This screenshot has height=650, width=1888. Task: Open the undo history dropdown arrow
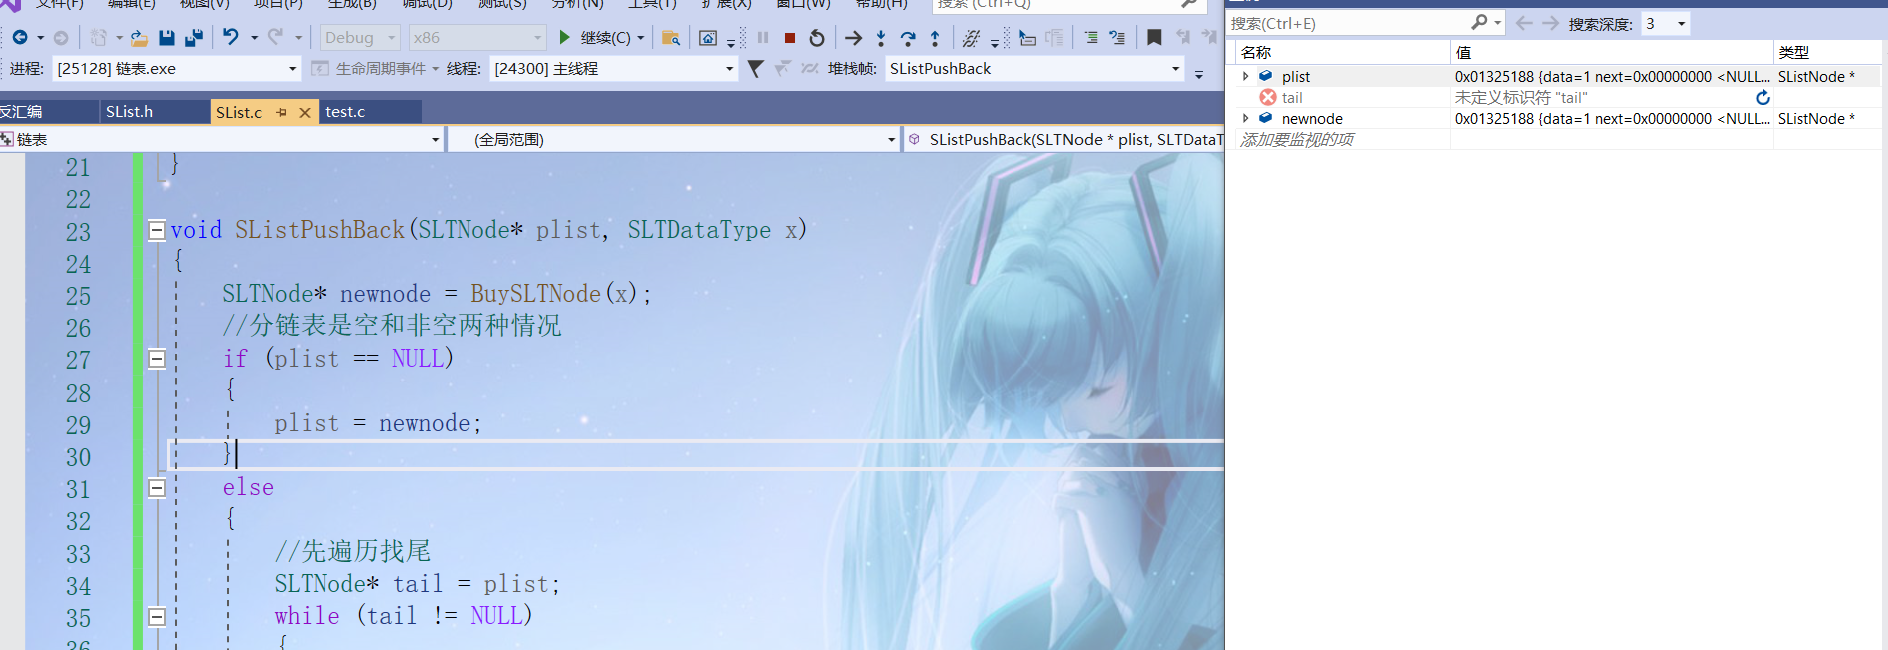[x=254, y=38]
